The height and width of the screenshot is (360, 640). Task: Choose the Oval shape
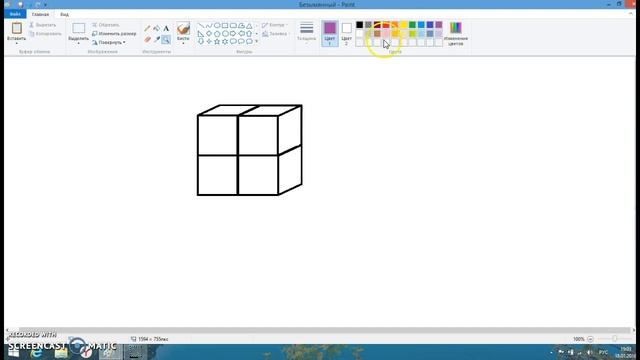tap(217, 26)
